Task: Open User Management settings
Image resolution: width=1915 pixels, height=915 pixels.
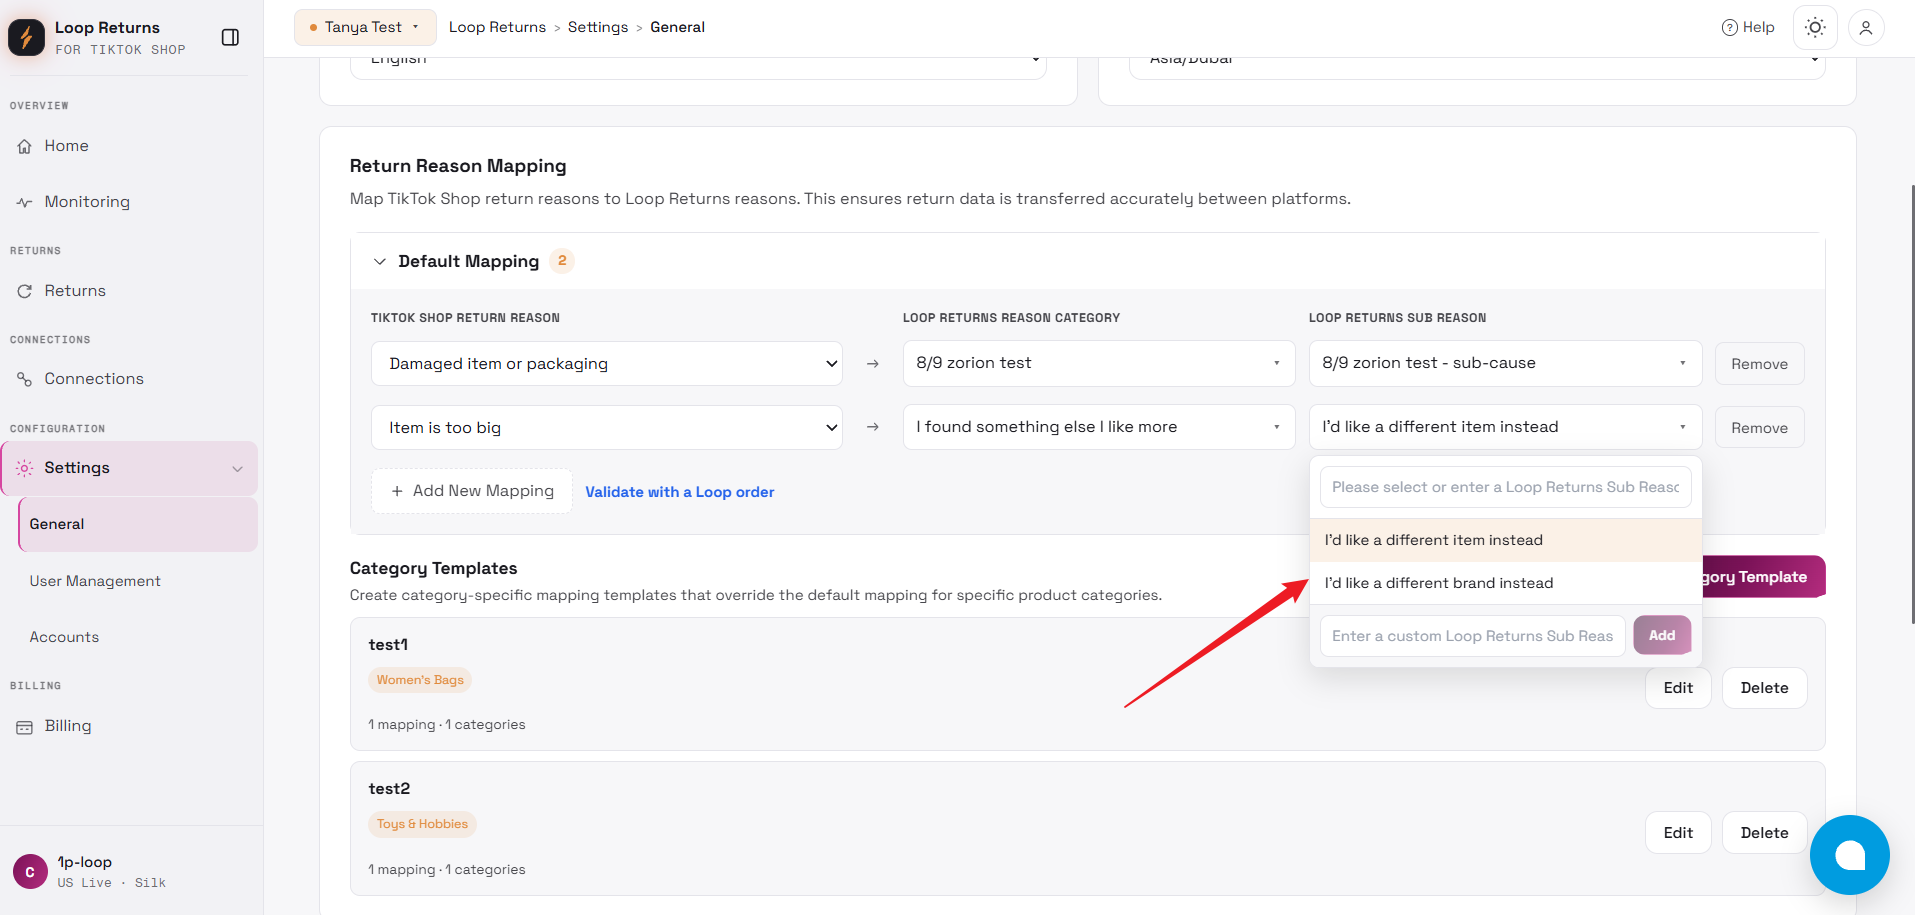Action: click(95, 581)
